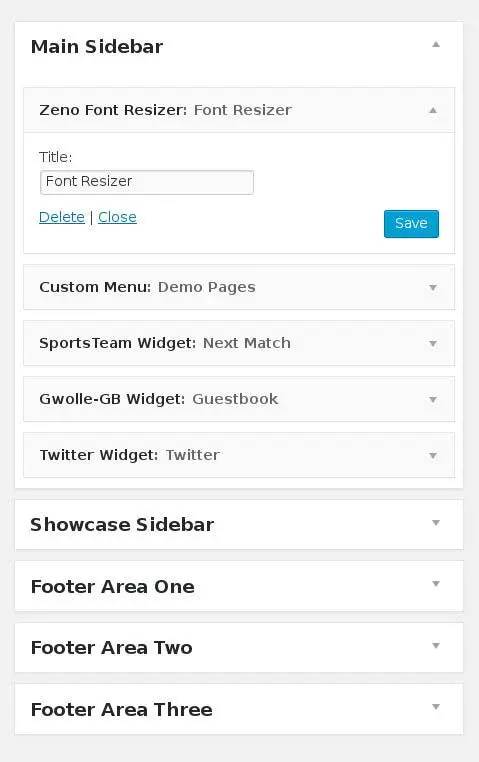Open the Showcase Sidebar heading

pos(122,525)
